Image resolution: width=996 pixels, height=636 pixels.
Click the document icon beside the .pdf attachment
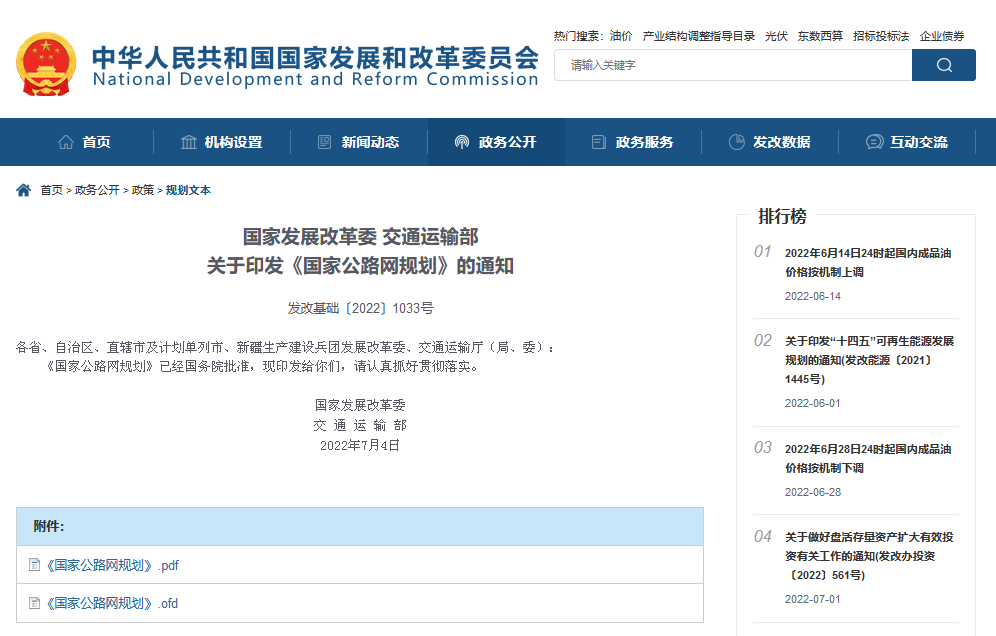click(x=34, y=565)
